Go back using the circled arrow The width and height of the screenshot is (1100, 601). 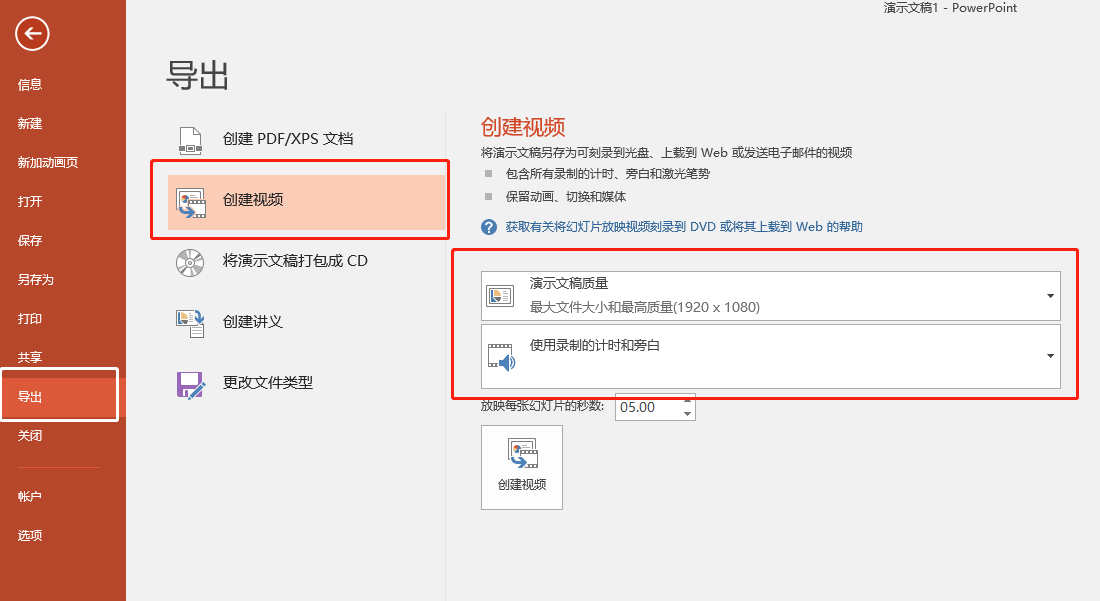coord(32,34)
